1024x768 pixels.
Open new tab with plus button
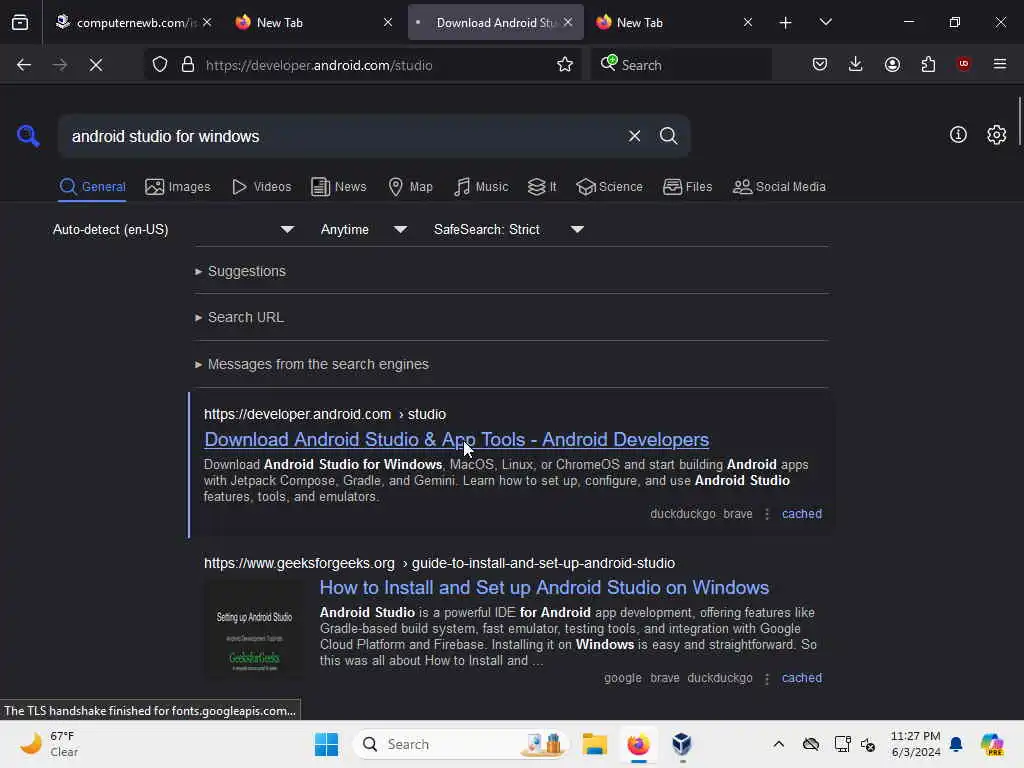coord(786,23)
